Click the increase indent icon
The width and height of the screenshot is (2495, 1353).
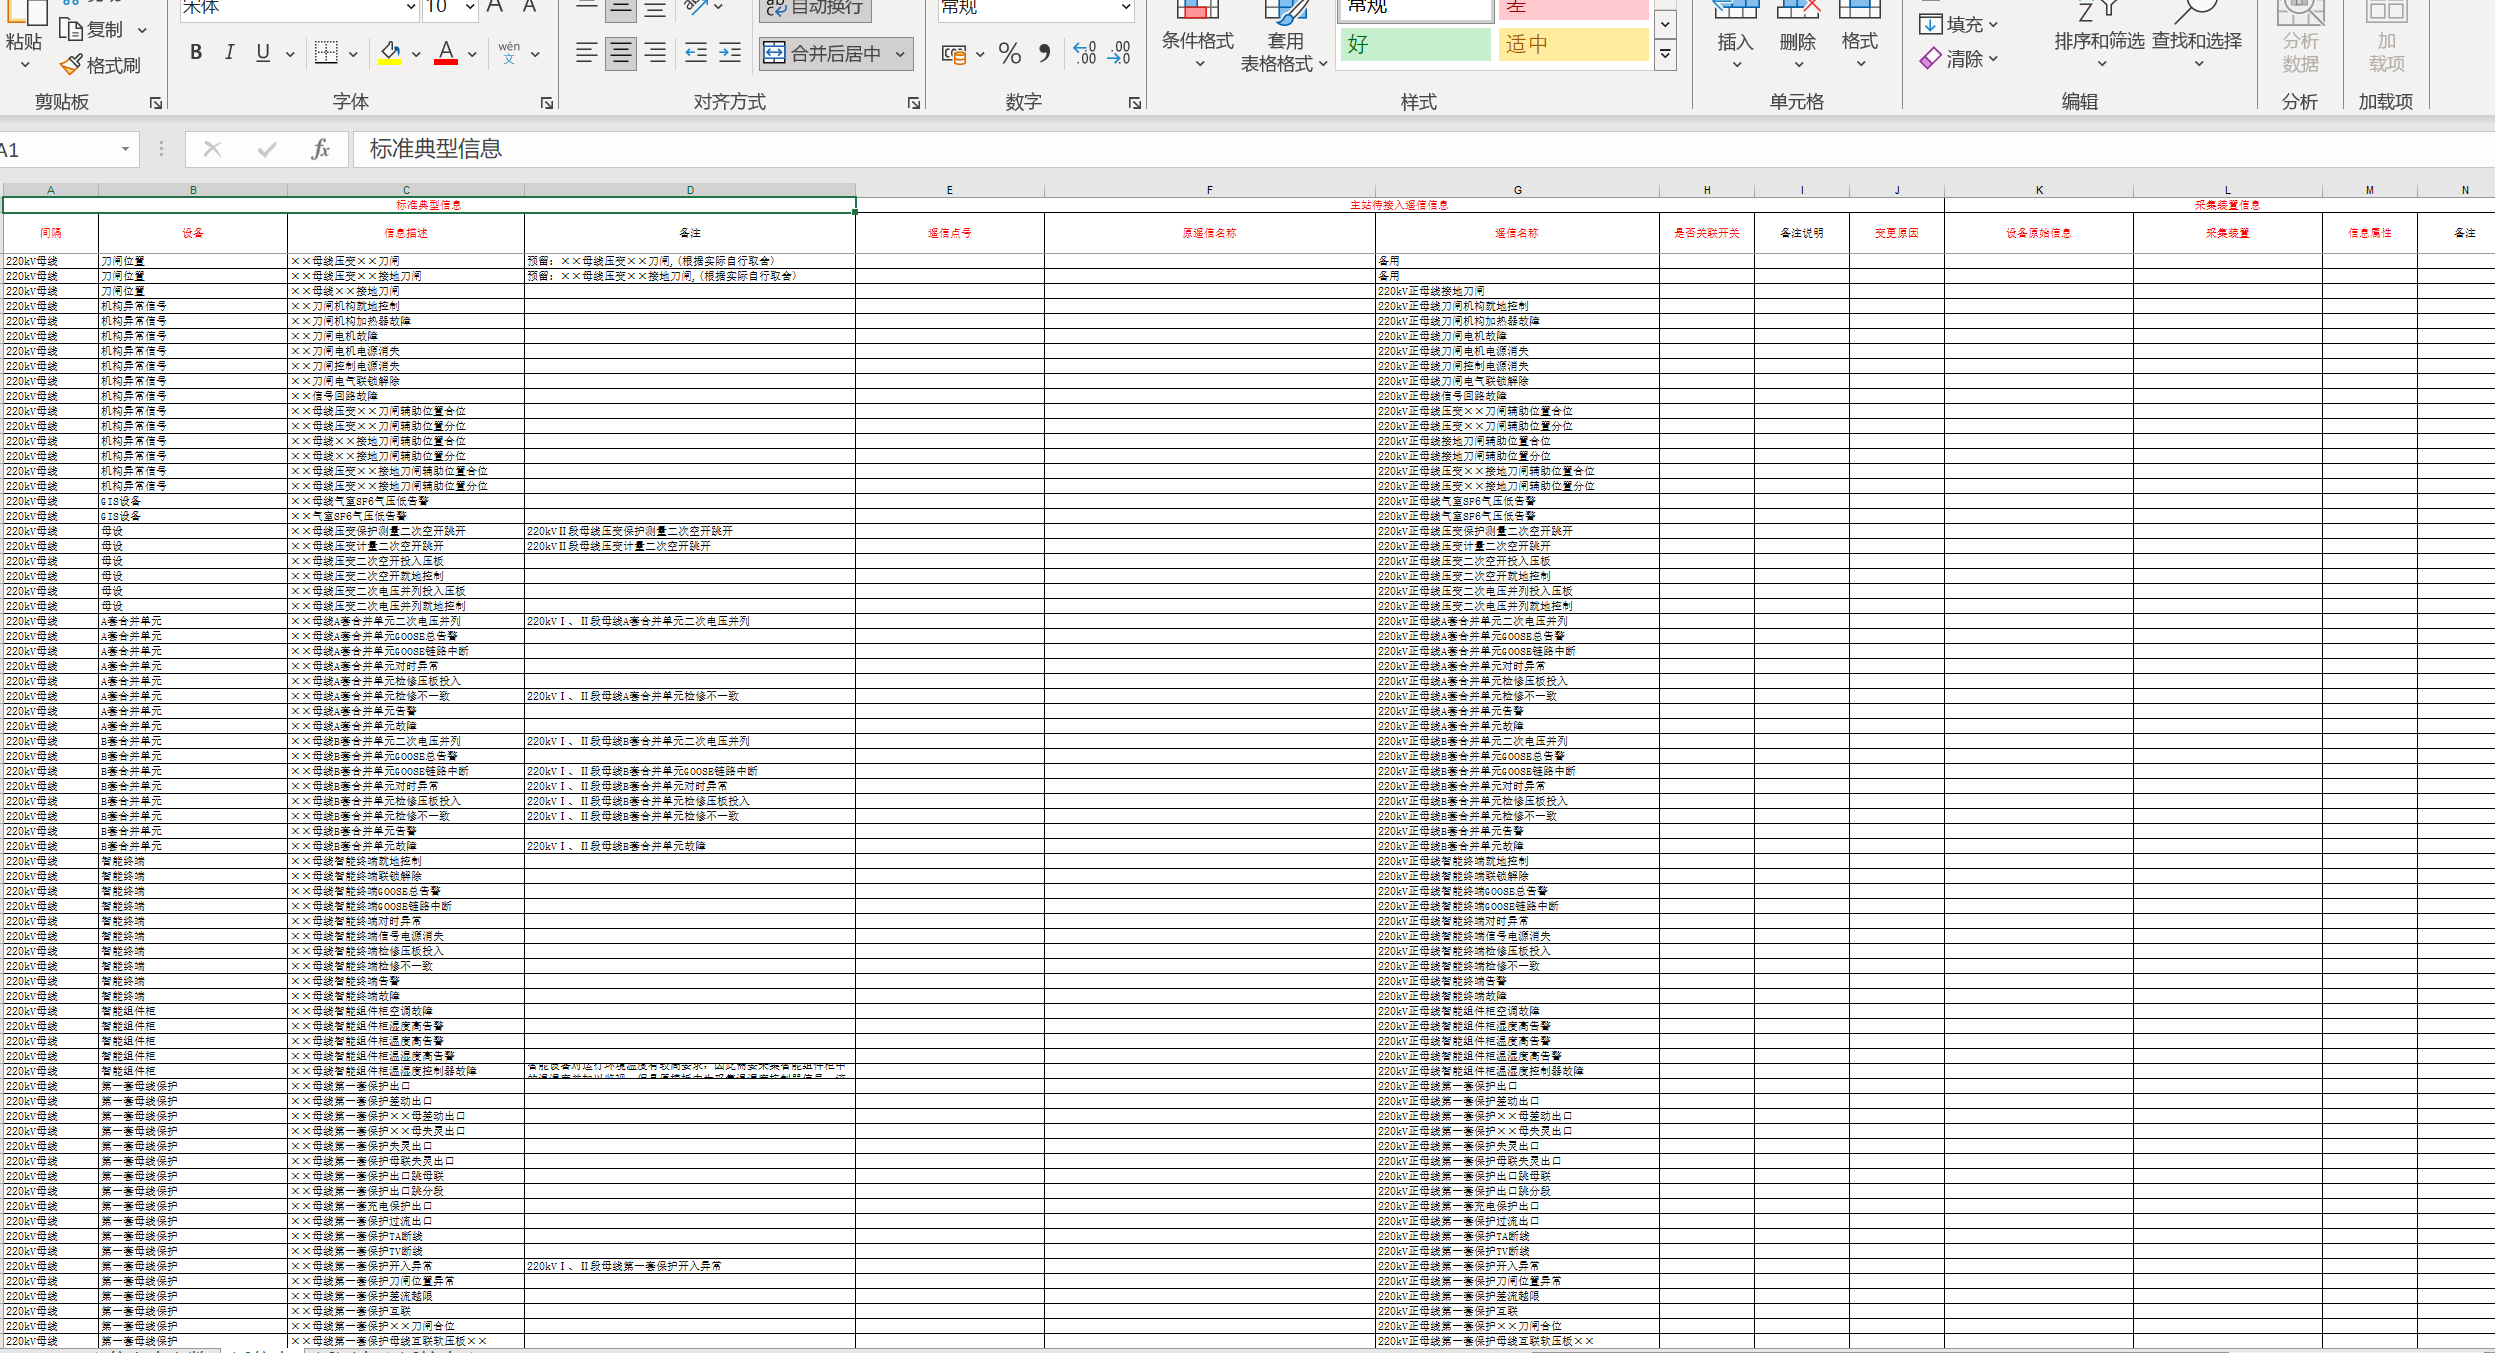(x=731, y=53)
